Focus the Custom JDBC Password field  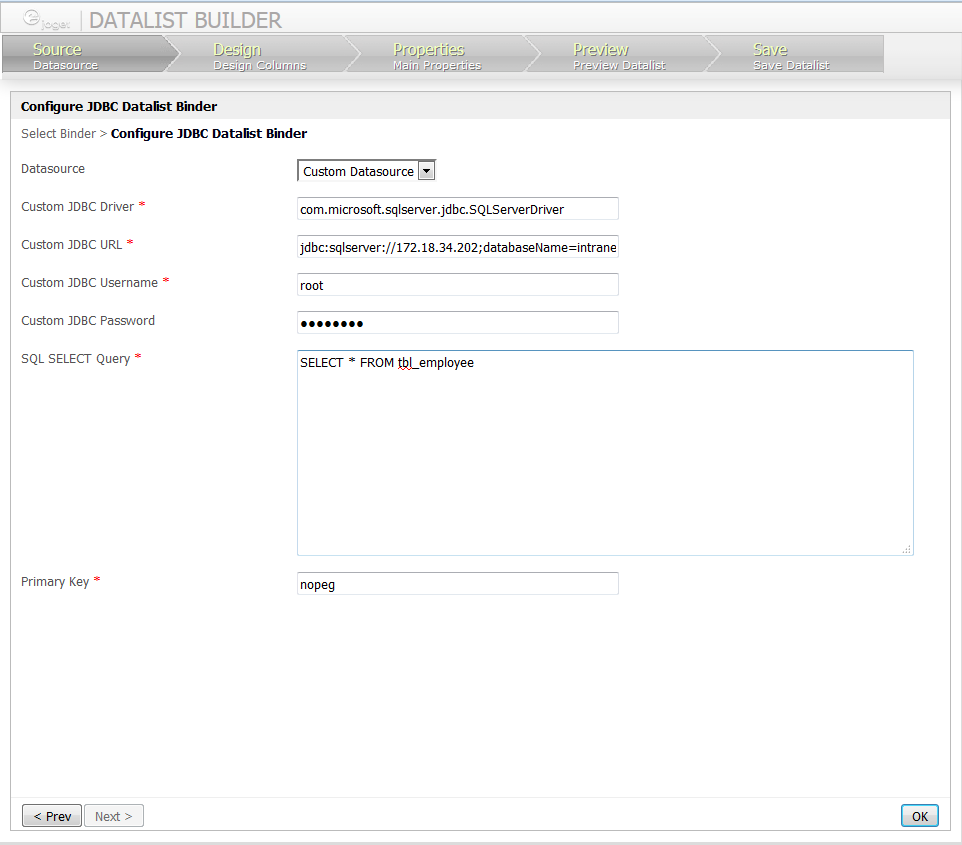pyautogui.click(x=458, y=323)
